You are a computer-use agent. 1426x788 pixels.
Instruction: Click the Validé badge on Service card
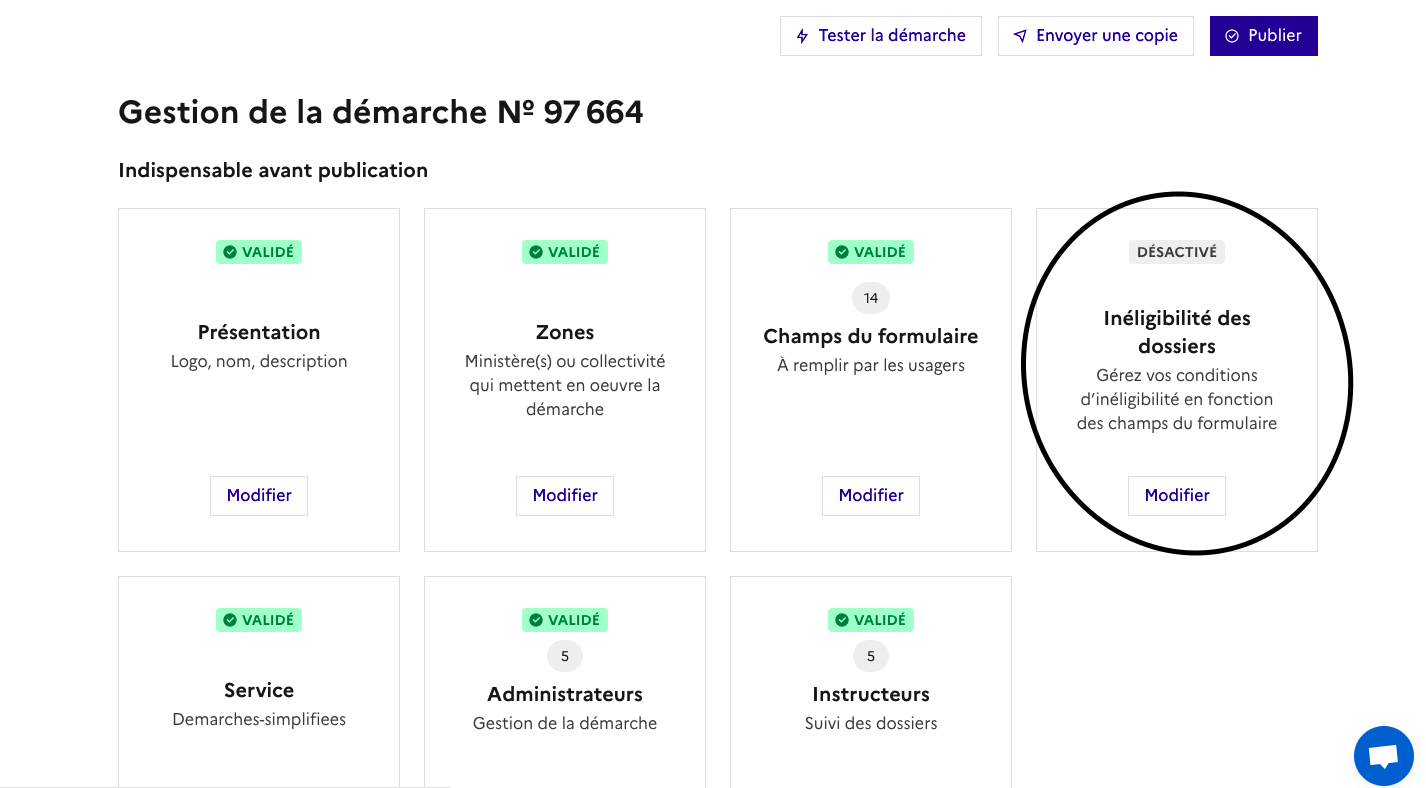pos(259,620)
